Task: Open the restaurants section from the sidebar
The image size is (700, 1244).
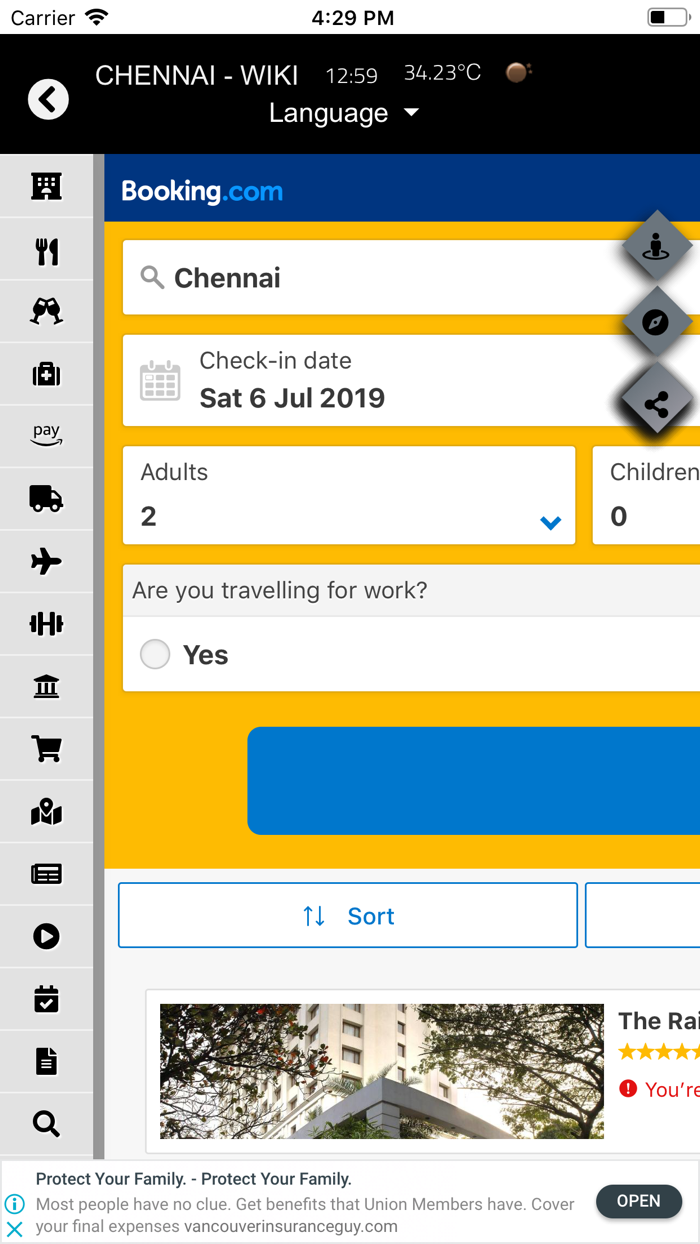Action: pos(46,250)
